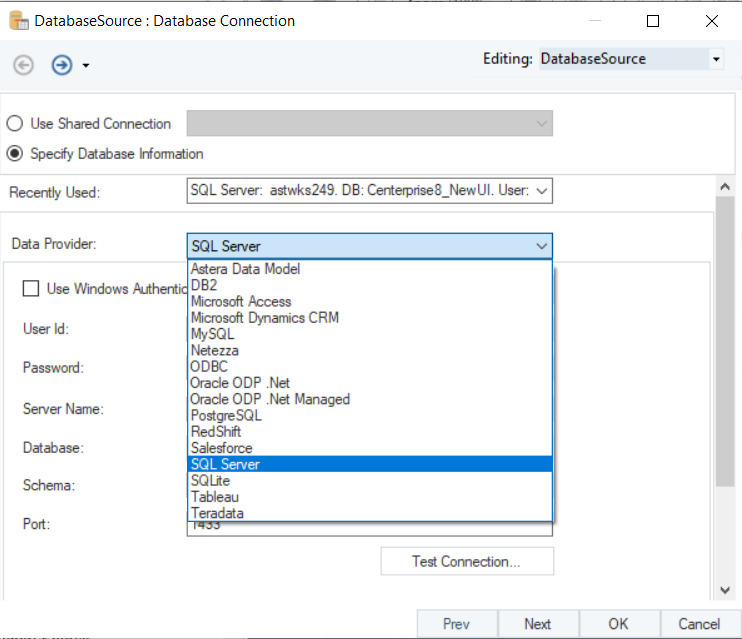This screenshot has height=639, width=742.
Task: Select Teradata from the dropdown list
Action: [x=217, y=513]
